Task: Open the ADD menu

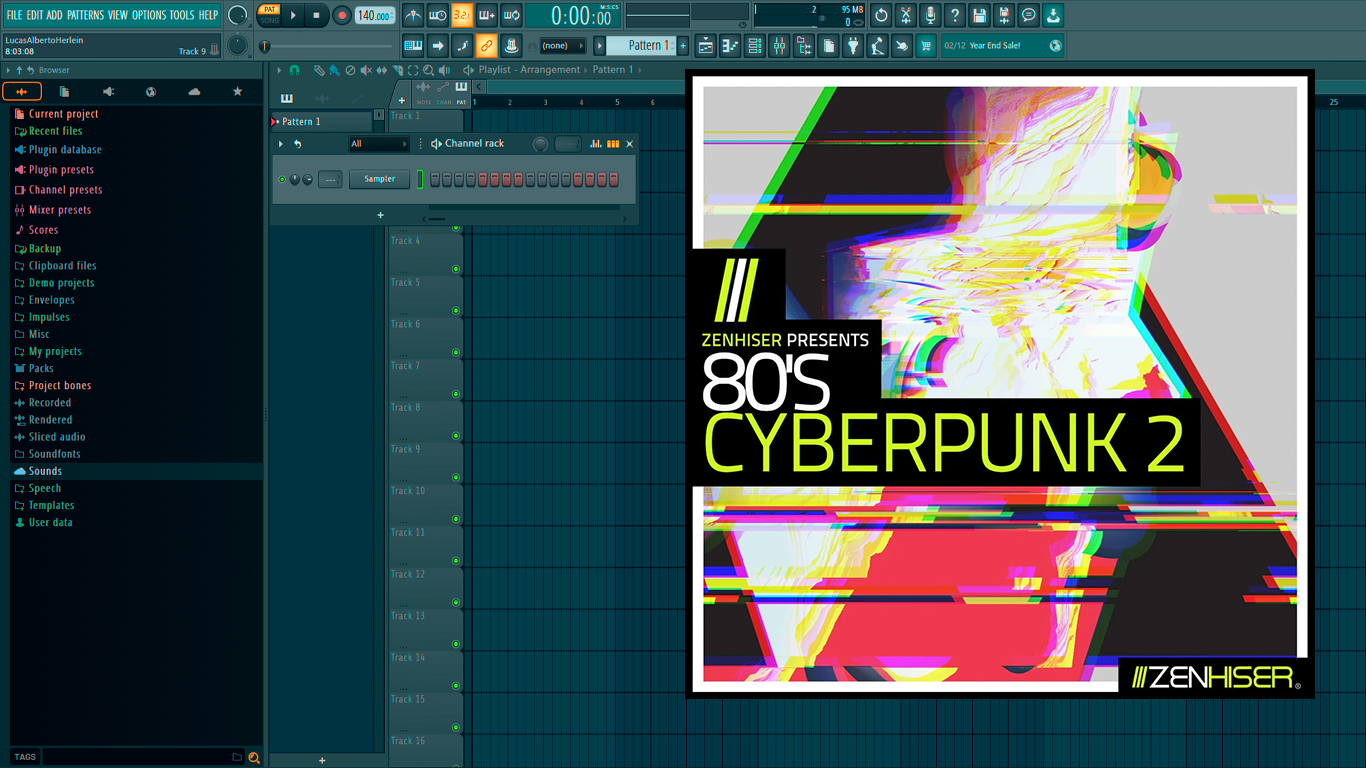Action: coord(54,15)
